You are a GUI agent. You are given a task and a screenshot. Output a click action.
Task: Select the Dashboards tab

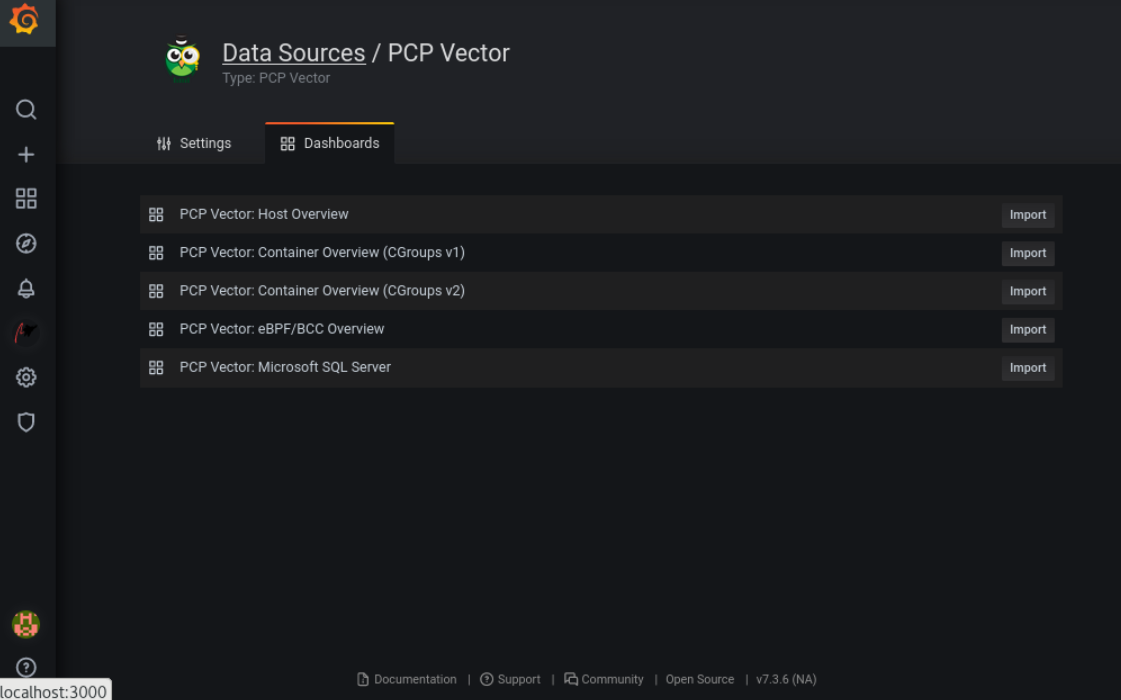[x=330, y=143]
